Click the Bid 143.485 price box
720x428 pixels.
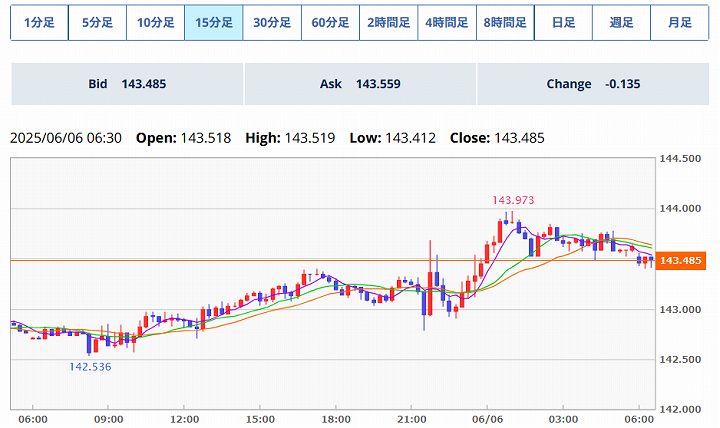pos(127,84)
